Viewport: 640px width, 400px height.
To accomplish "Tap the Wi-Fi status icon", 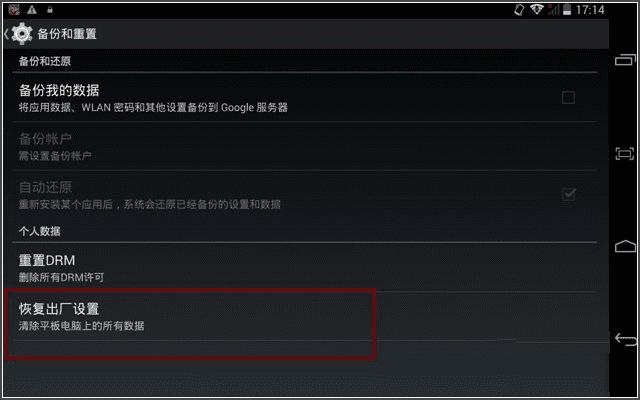I will 536,9.
